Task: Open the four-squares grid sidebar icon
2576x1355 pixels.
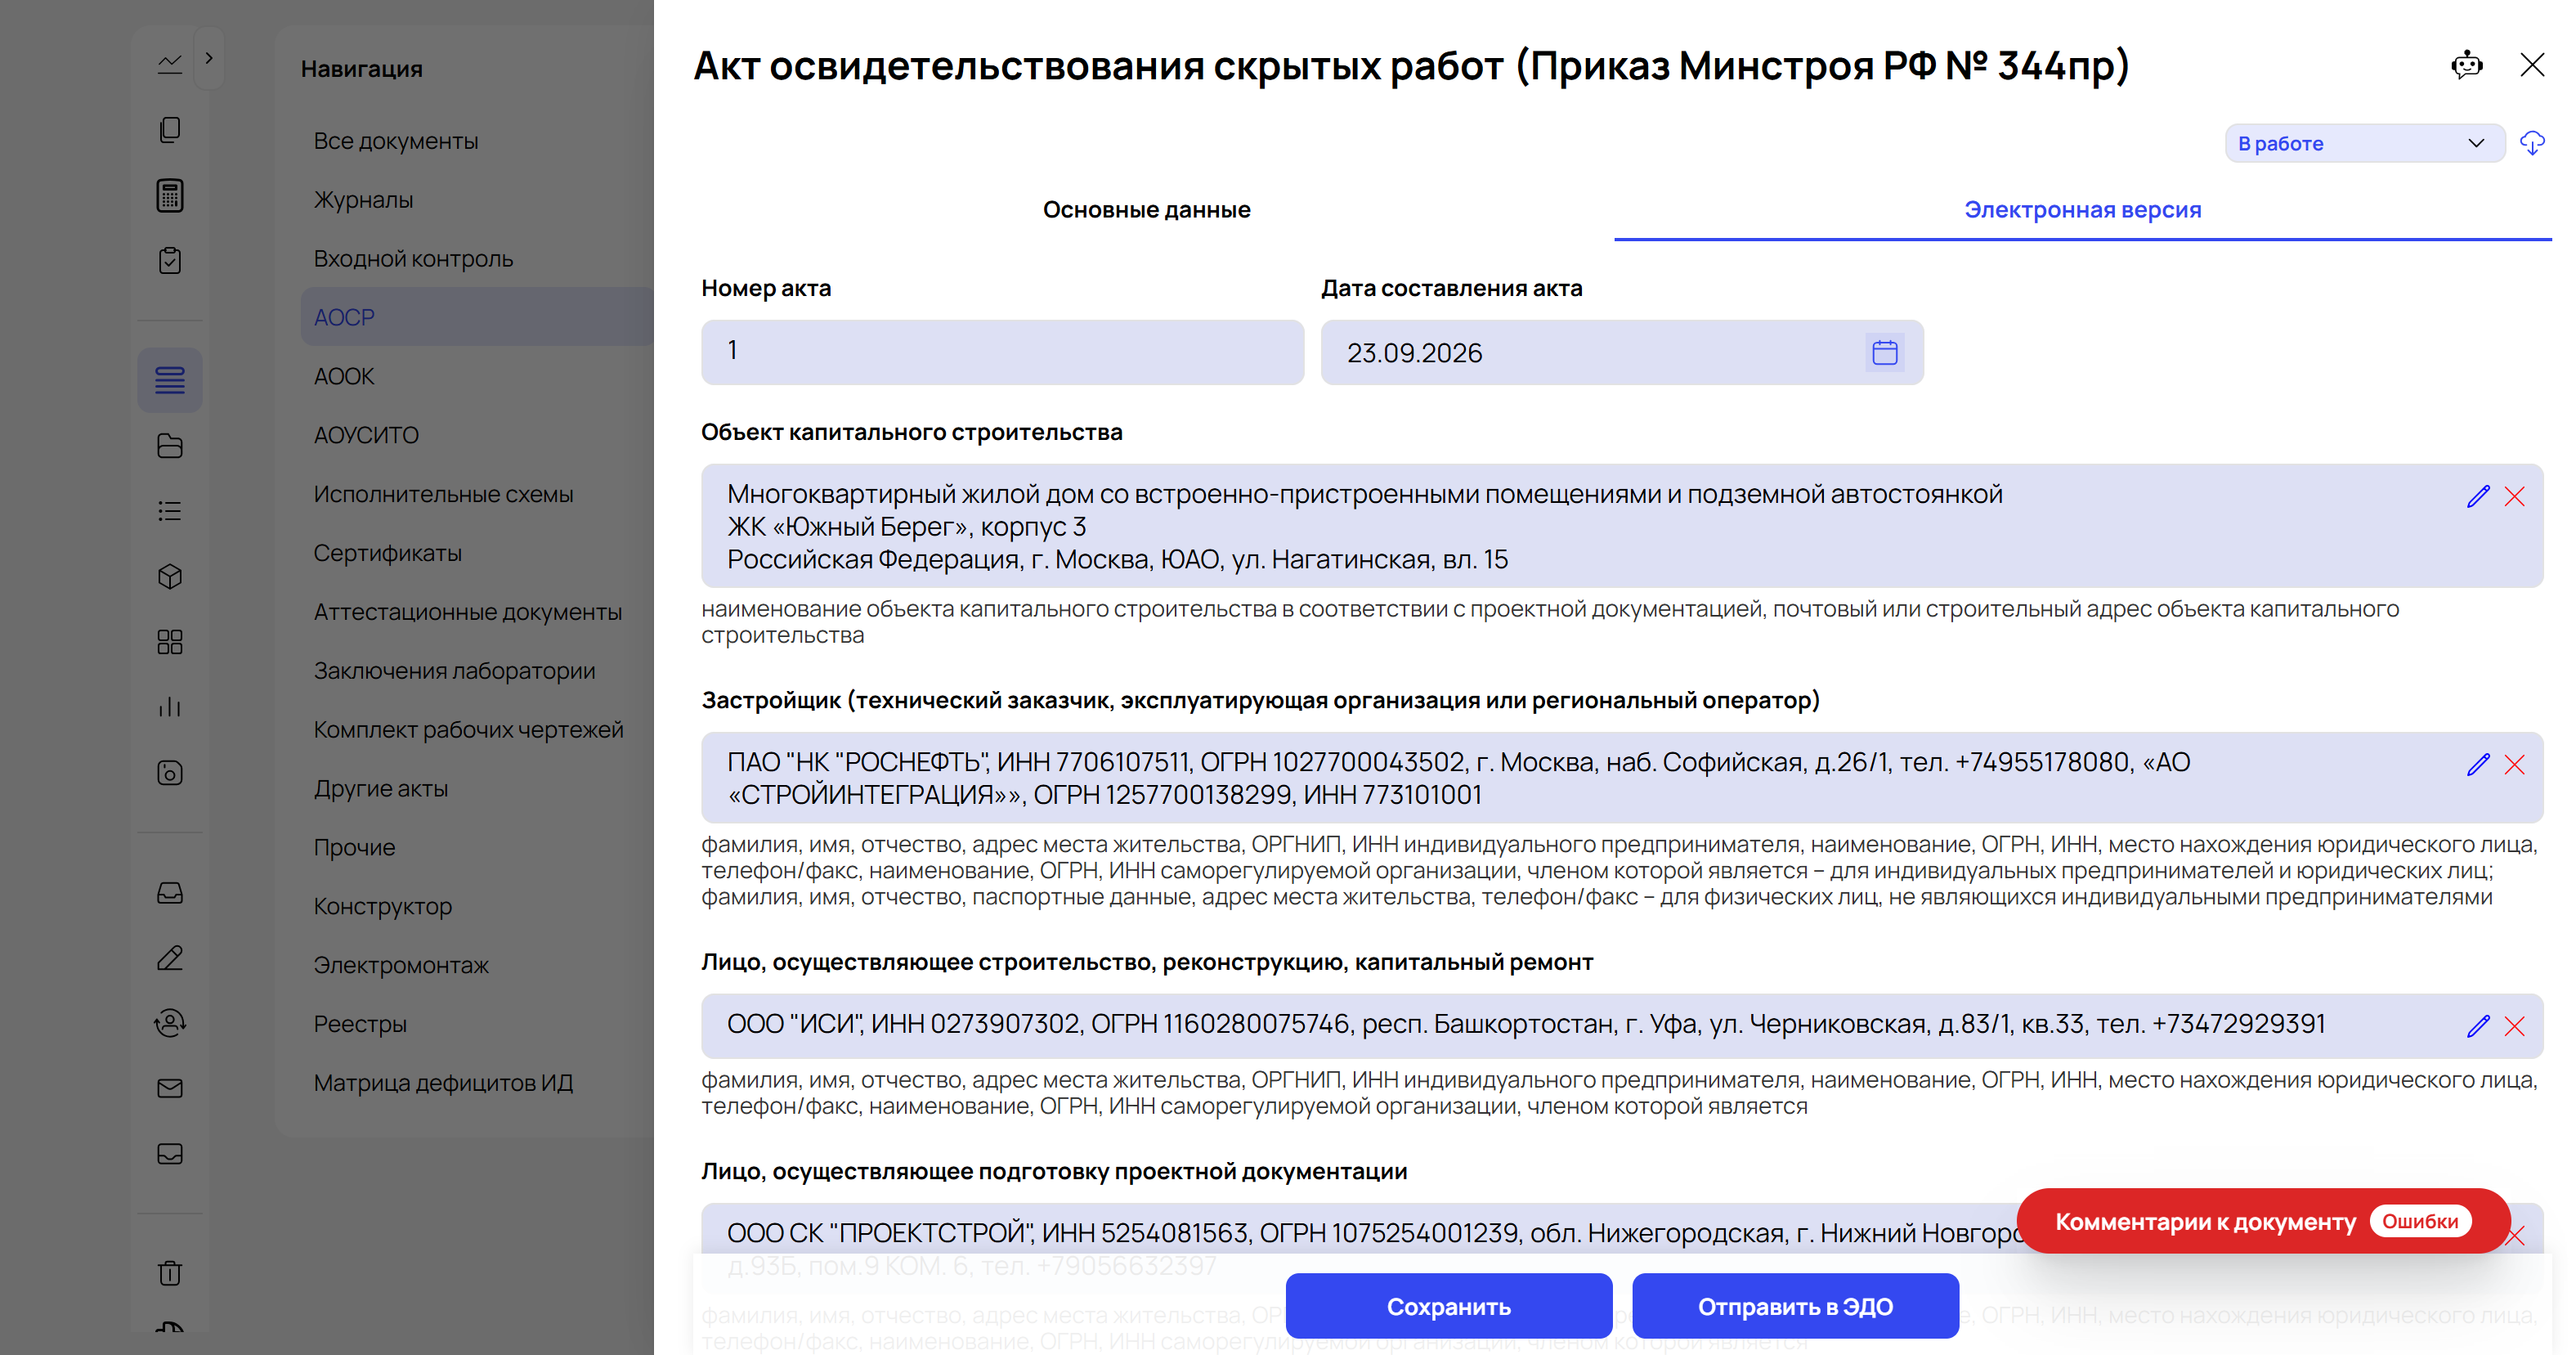Action: 170,642
